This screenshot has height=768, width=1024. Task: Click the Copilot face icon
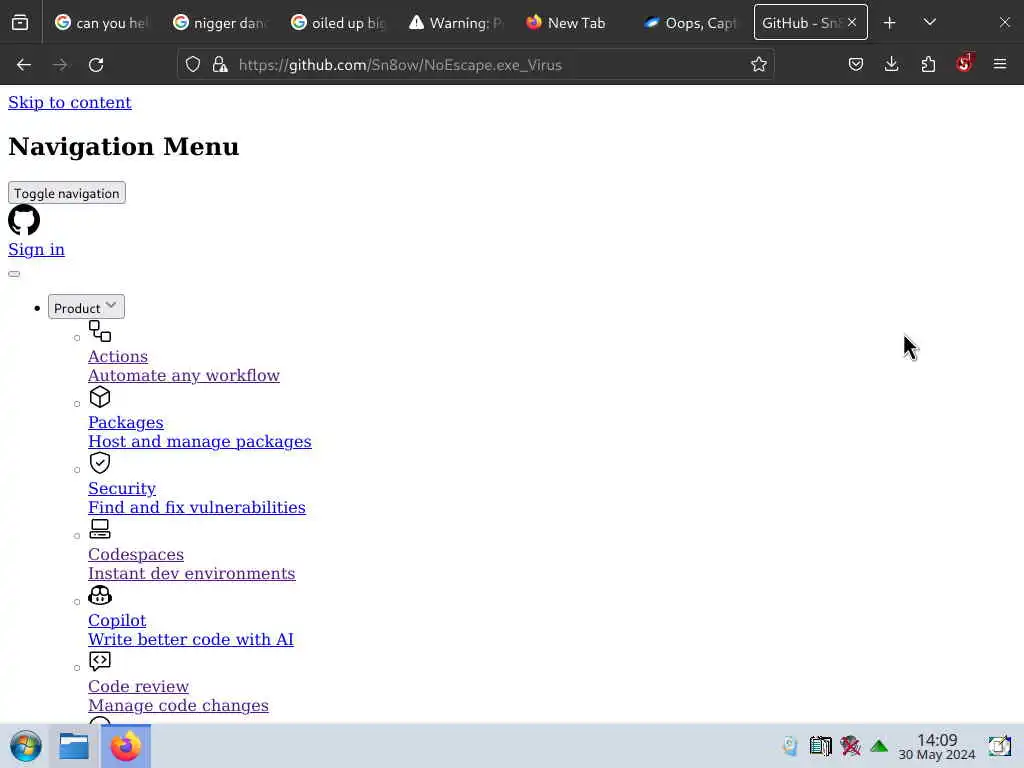(x=100, y=595)
